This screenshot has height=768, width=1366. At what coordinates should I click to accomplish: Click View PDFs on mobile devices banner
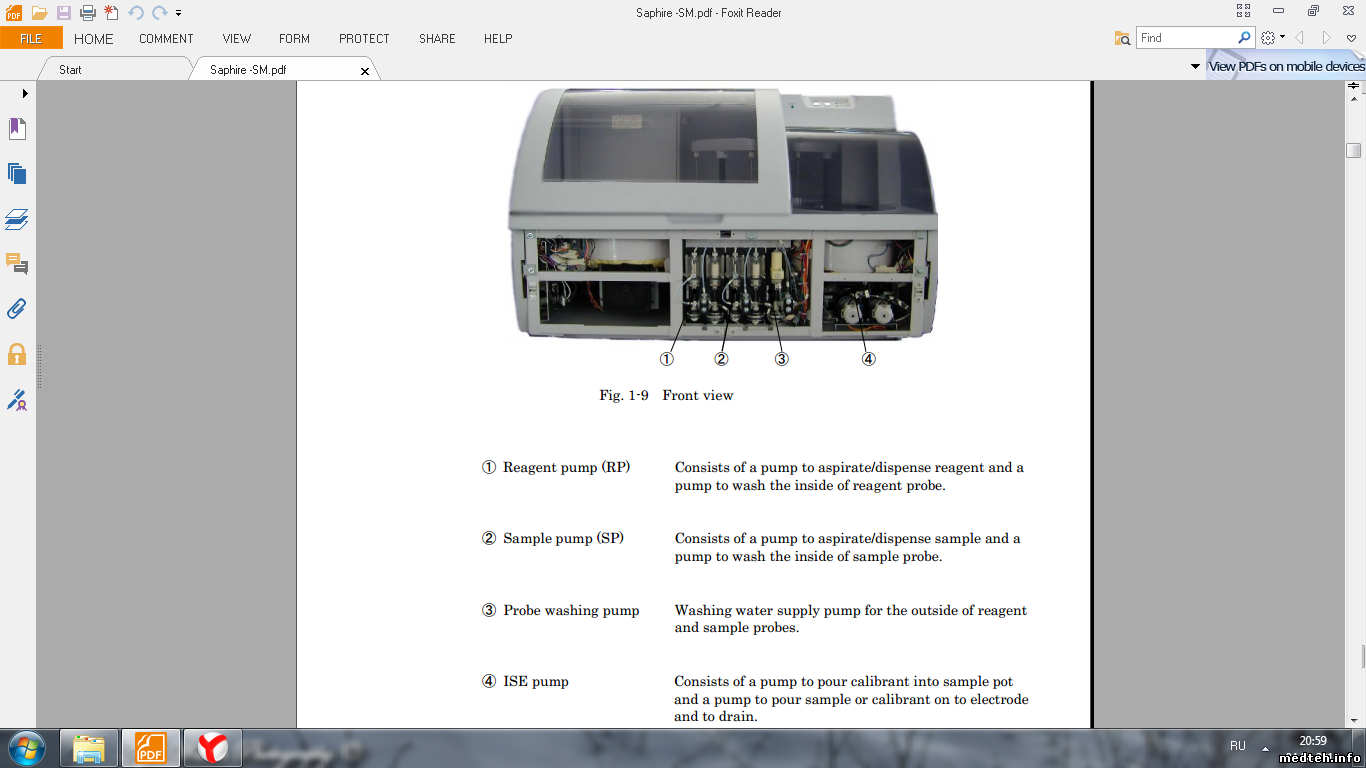pyautogui.click(x=1286, y=67)
